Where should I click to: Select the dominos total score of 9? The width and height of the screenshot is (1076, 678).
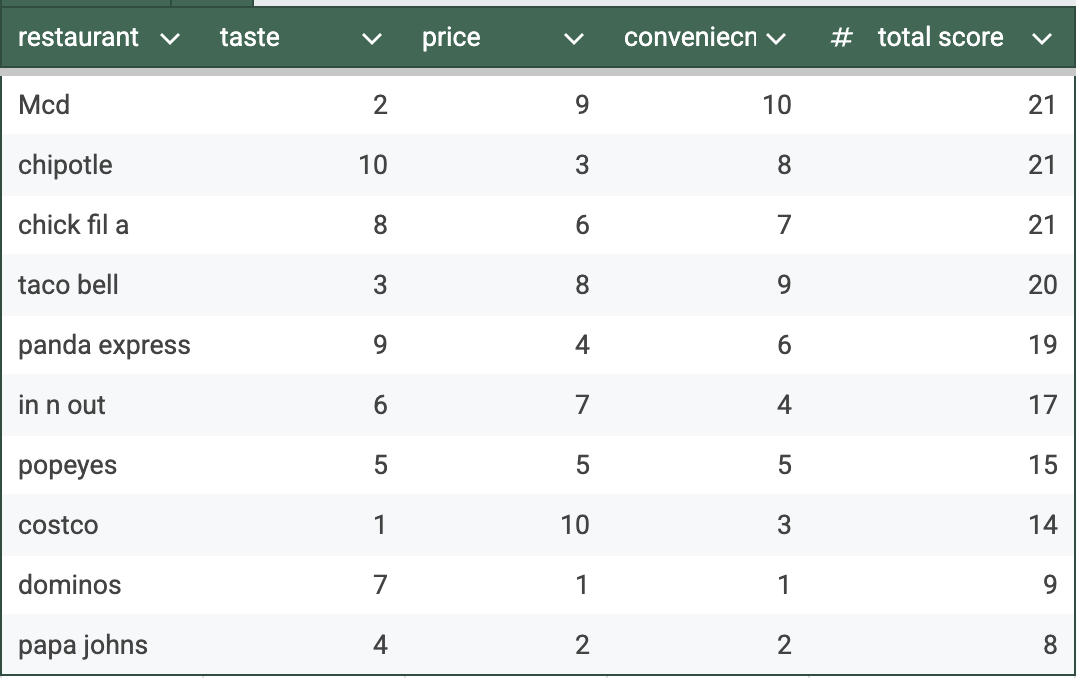(1049, 585)
